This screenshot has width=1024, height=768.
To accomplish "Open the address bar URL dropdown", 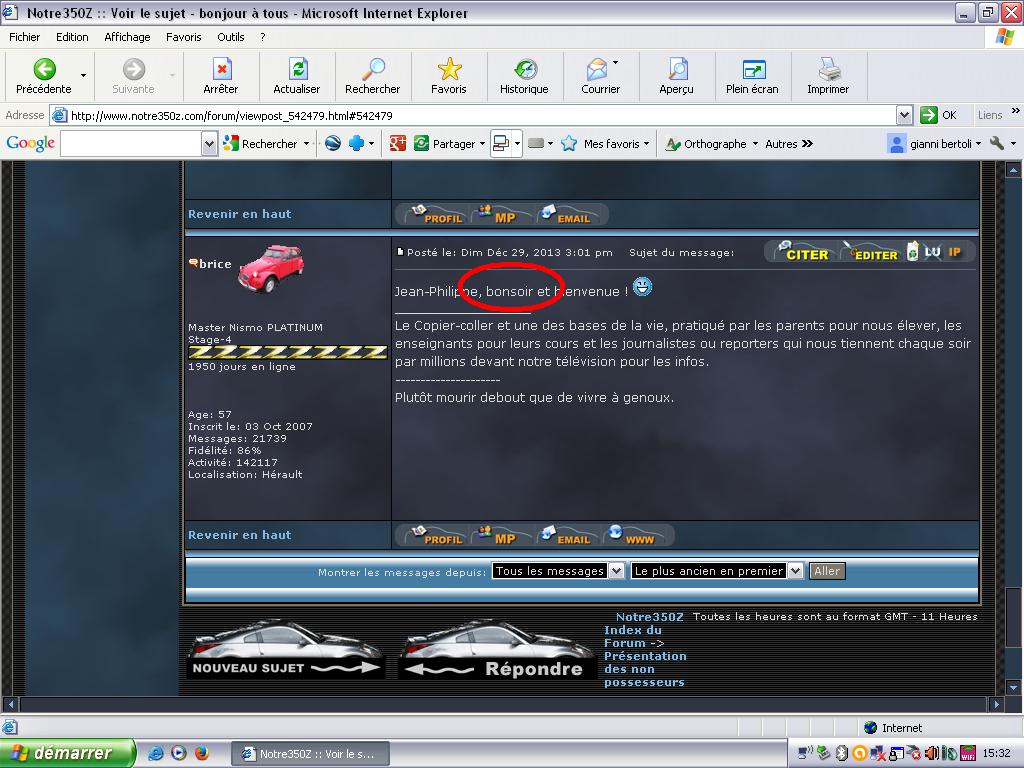I will [x=904, y=115].
